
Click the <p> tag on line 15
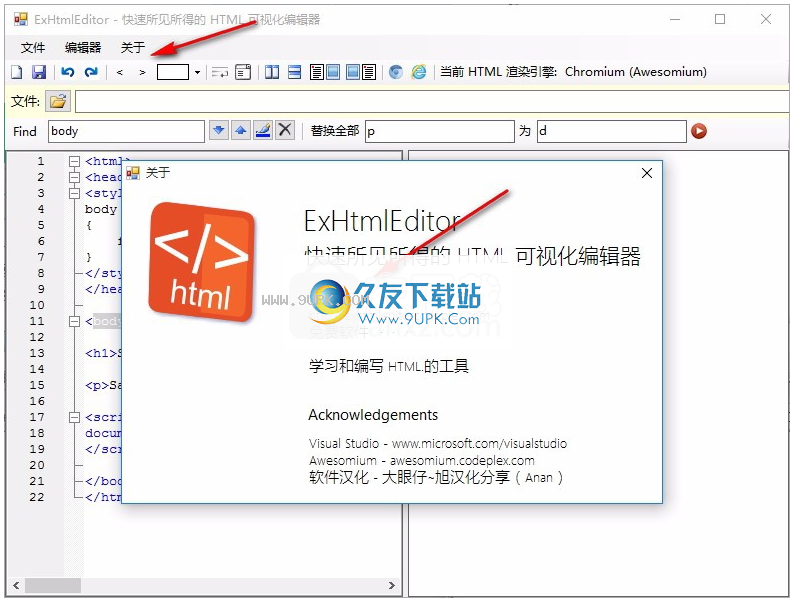click(97, 385)
